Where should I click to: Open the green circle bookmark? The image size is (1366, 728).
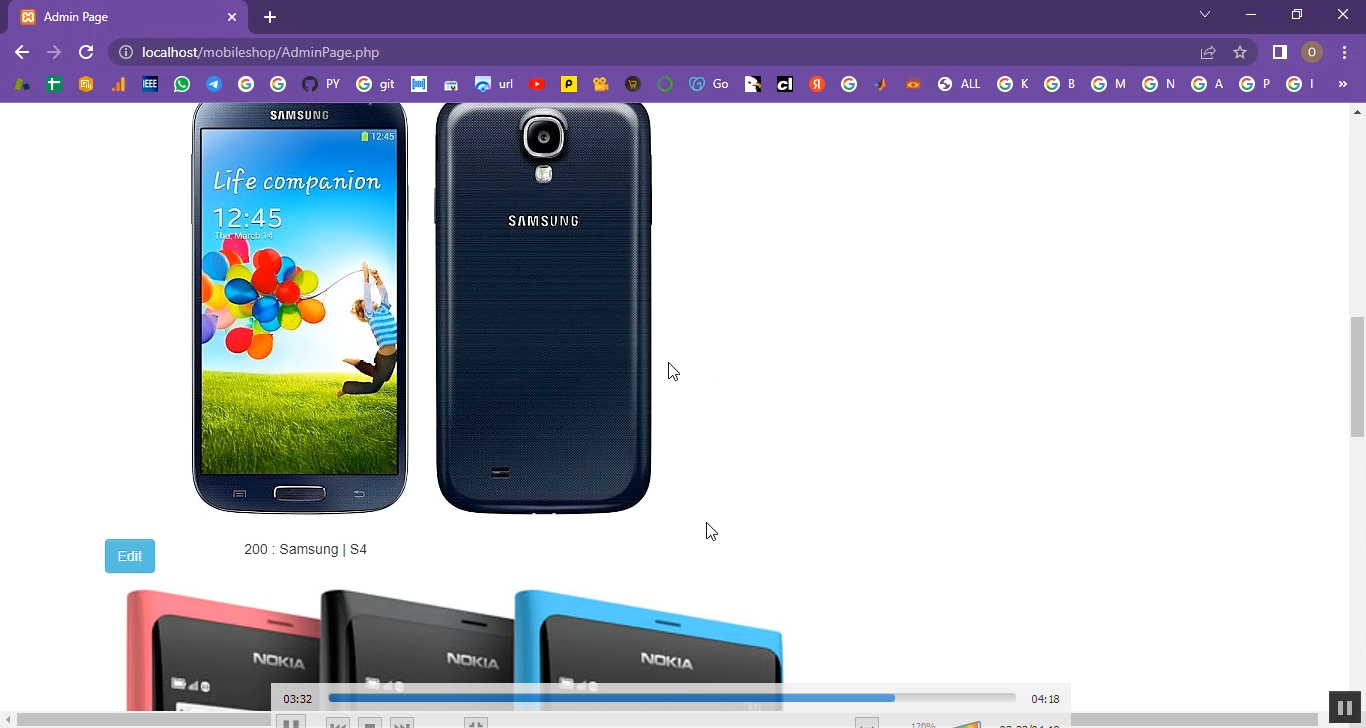point(665,84)
